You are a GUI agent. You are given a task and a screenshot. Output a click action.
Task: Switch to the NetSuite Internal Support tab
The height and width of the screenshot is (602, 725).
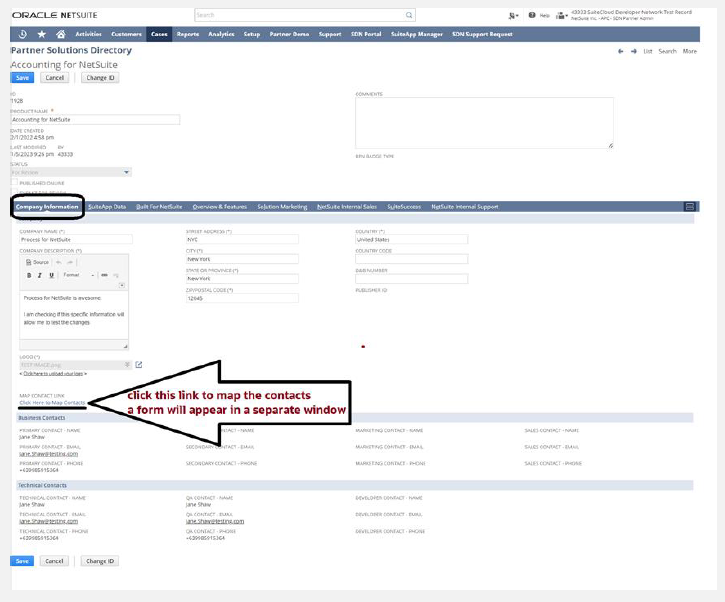[465, 207]
